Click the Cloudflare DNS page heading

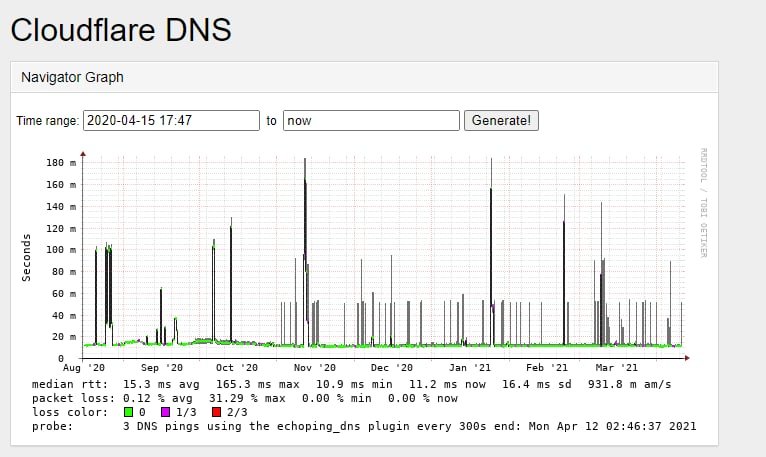(x=121, y=30)
